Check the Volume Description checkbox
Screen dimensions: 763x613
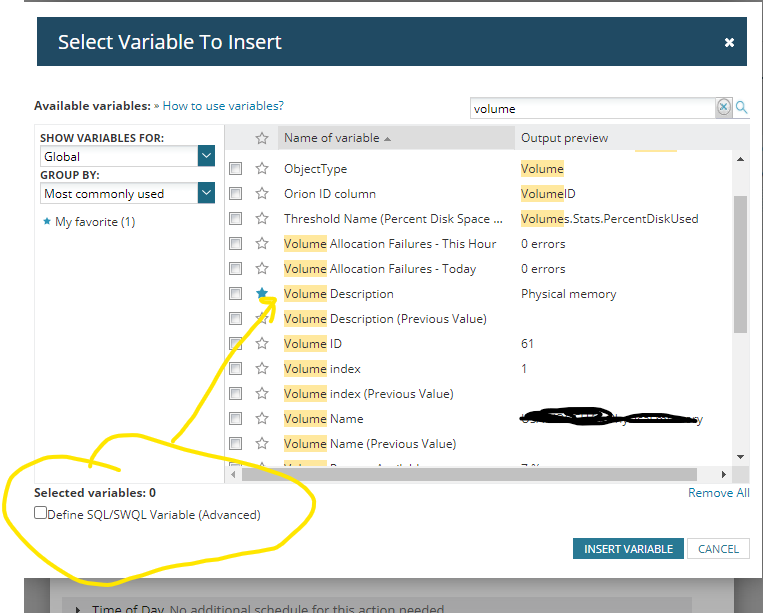(236, 293)
